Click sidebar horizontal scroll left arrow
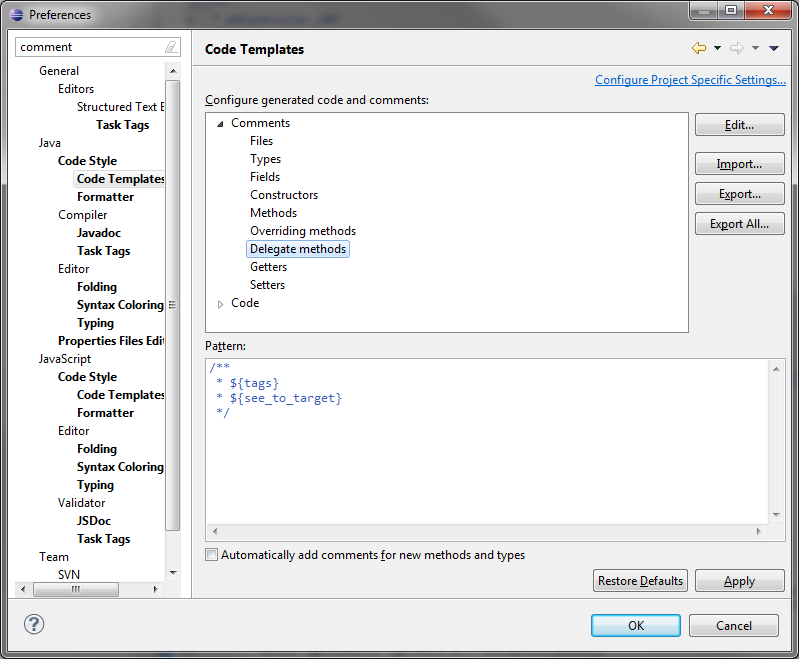Image resolution: width=799 pixels, height=659 pixels. [22, 589]
